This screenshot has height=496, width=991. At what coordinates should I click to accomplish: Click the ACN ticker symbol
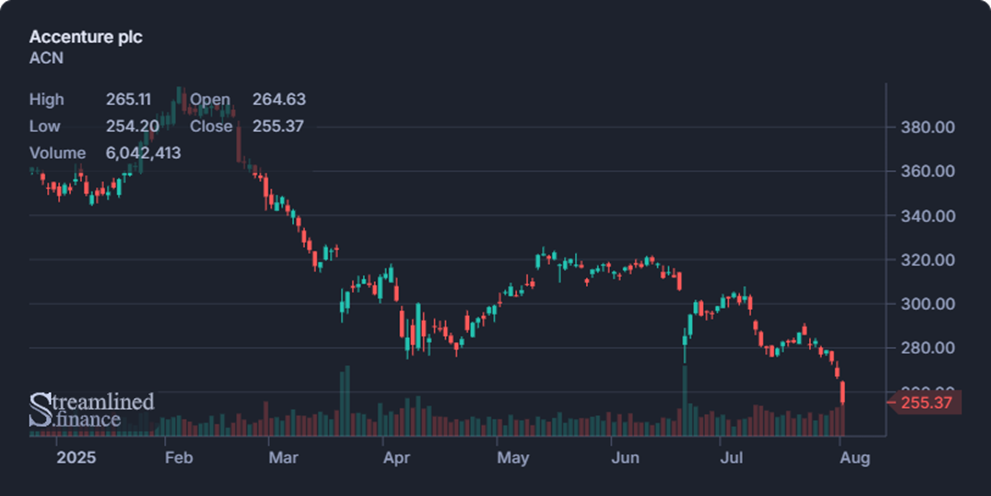tap(46, 58)
